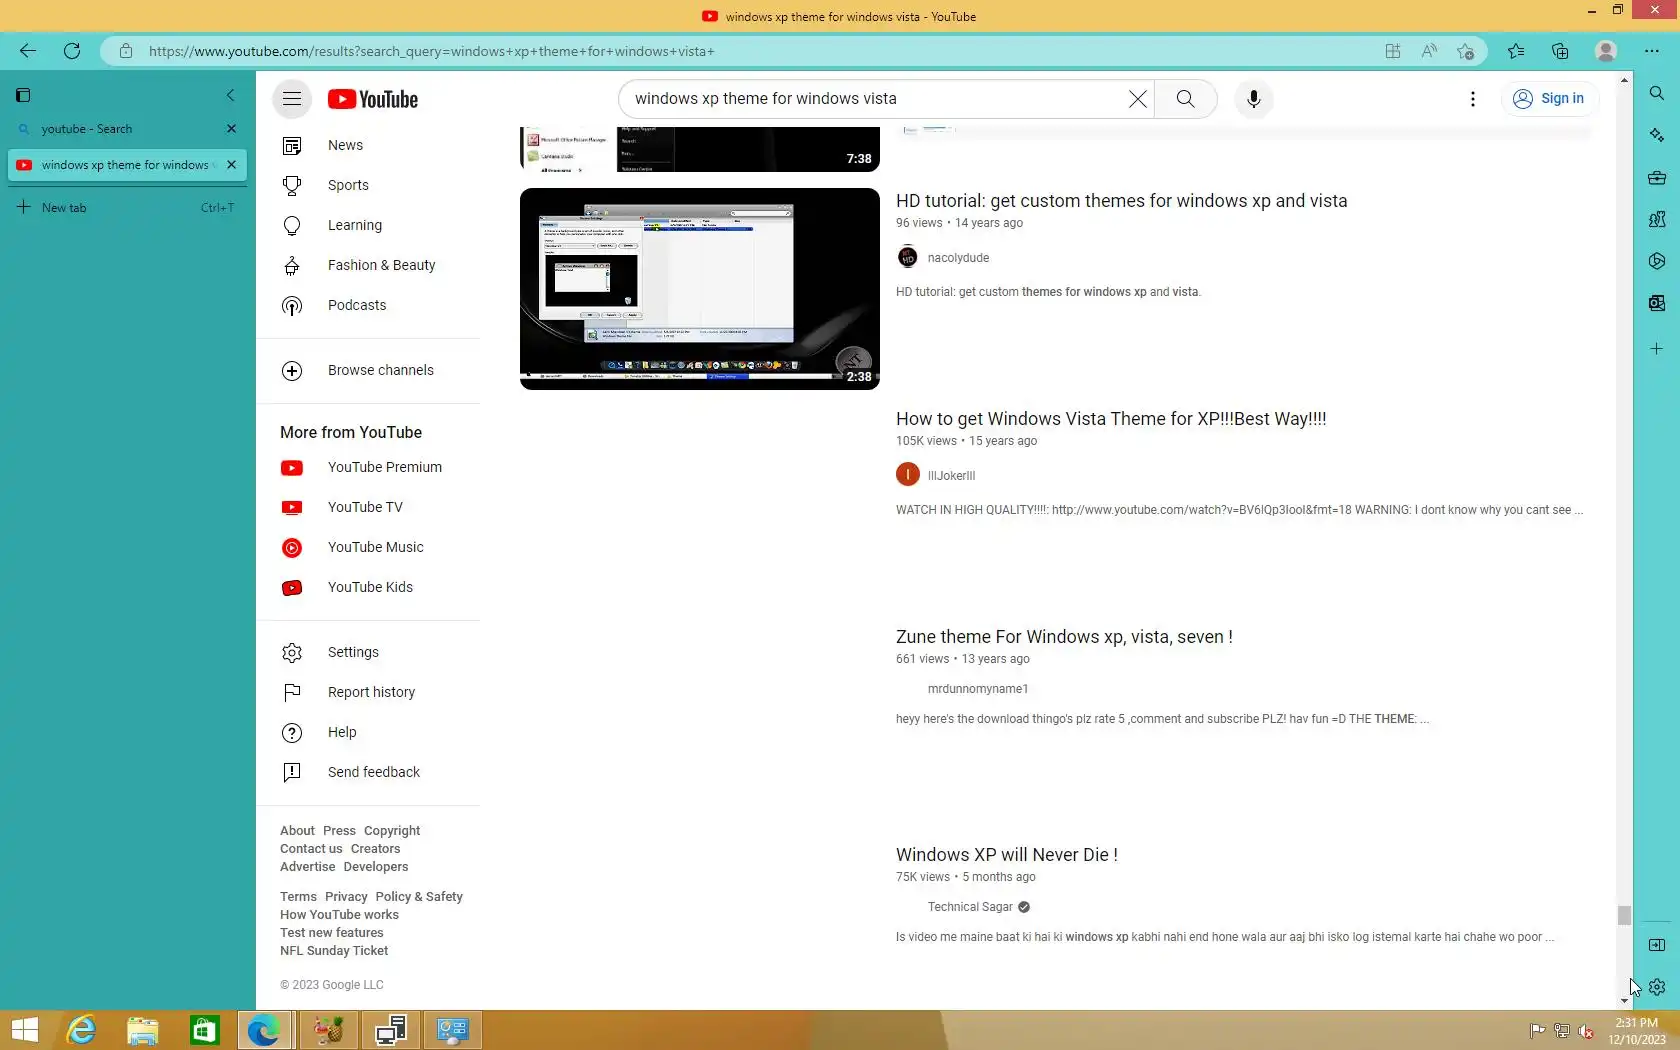Image resolution: width=1680 pixels, height=1050 pixels.
Task: Open YouTube Kids
Action: click(370, 587)
